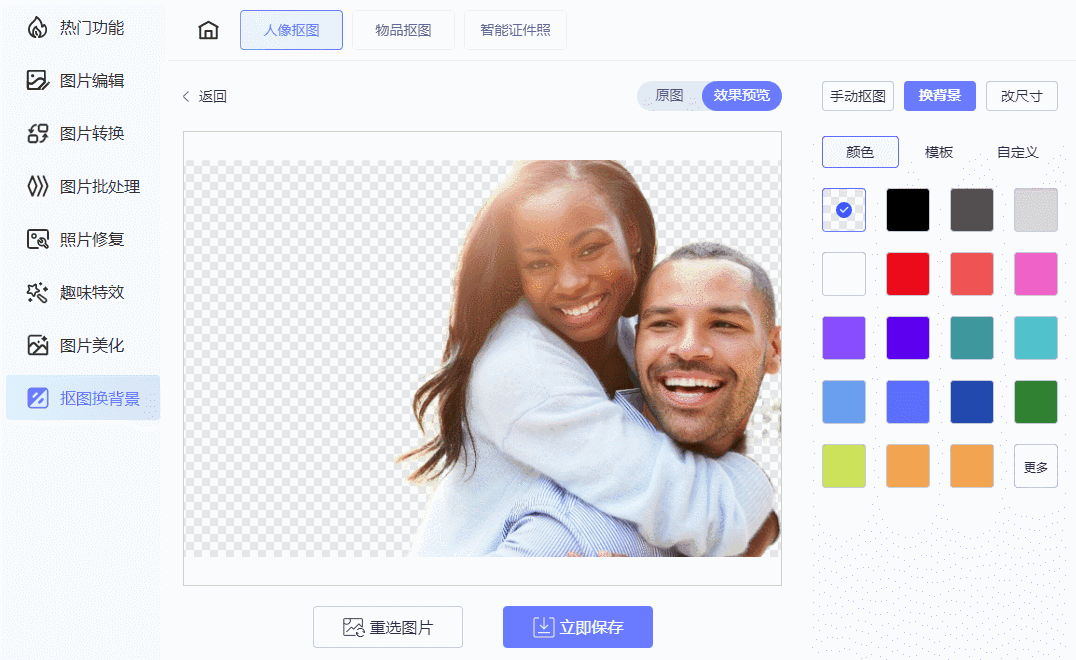Pick the light purple background swatch
This screenshot has height=660, width=1076.
click(x=844, y=338)
